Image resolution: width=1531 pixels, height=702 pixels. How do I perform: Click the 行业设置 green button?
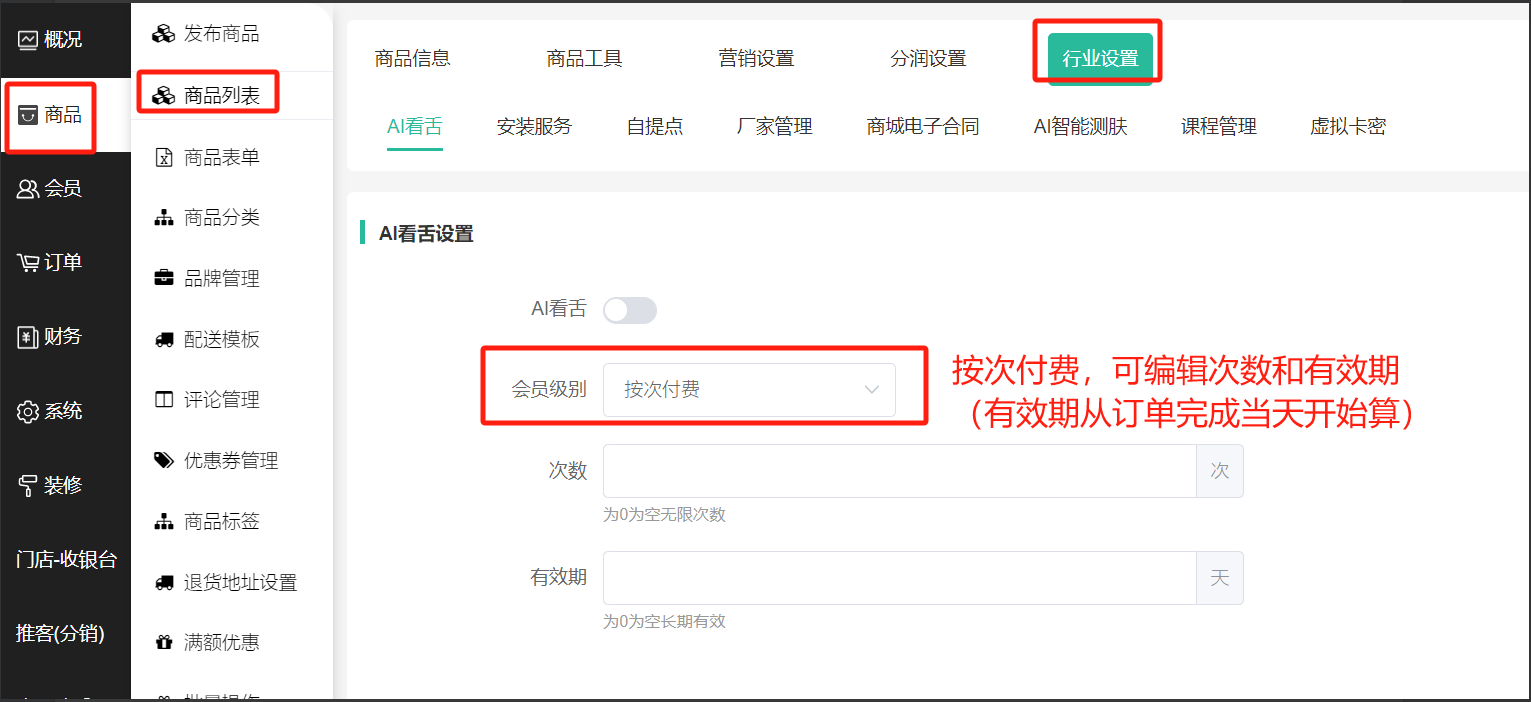(1100, 58)
